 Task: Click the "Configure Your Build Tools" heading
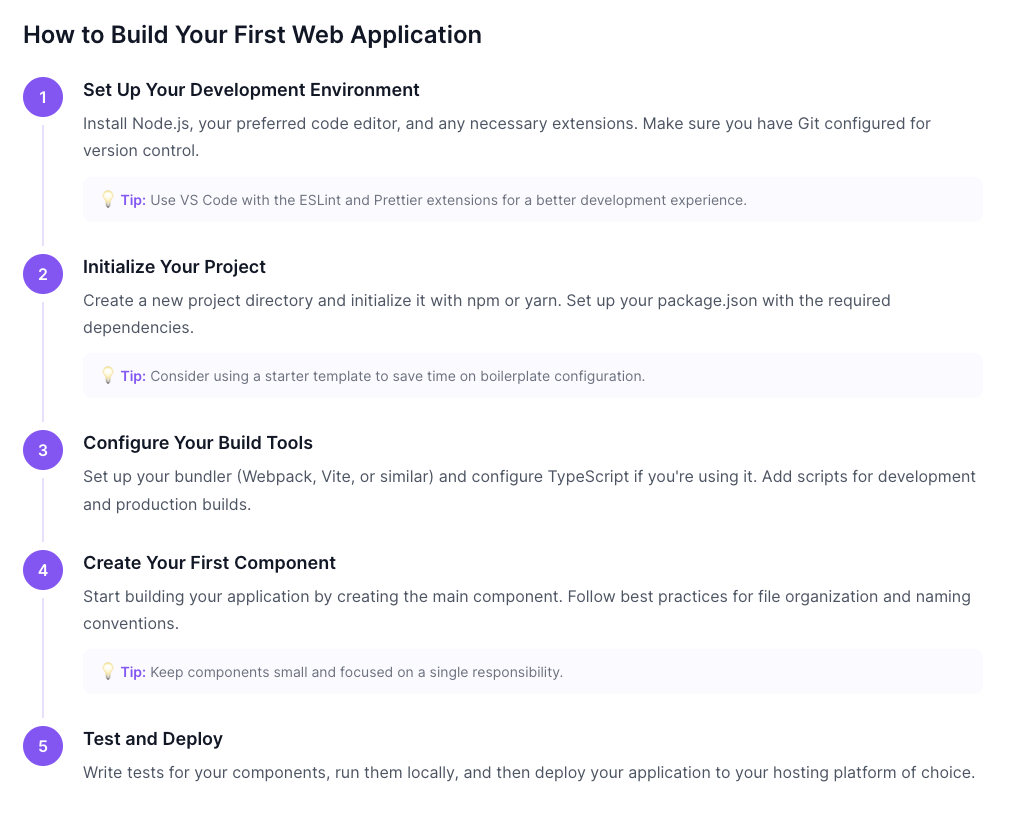tap(198, 443)
